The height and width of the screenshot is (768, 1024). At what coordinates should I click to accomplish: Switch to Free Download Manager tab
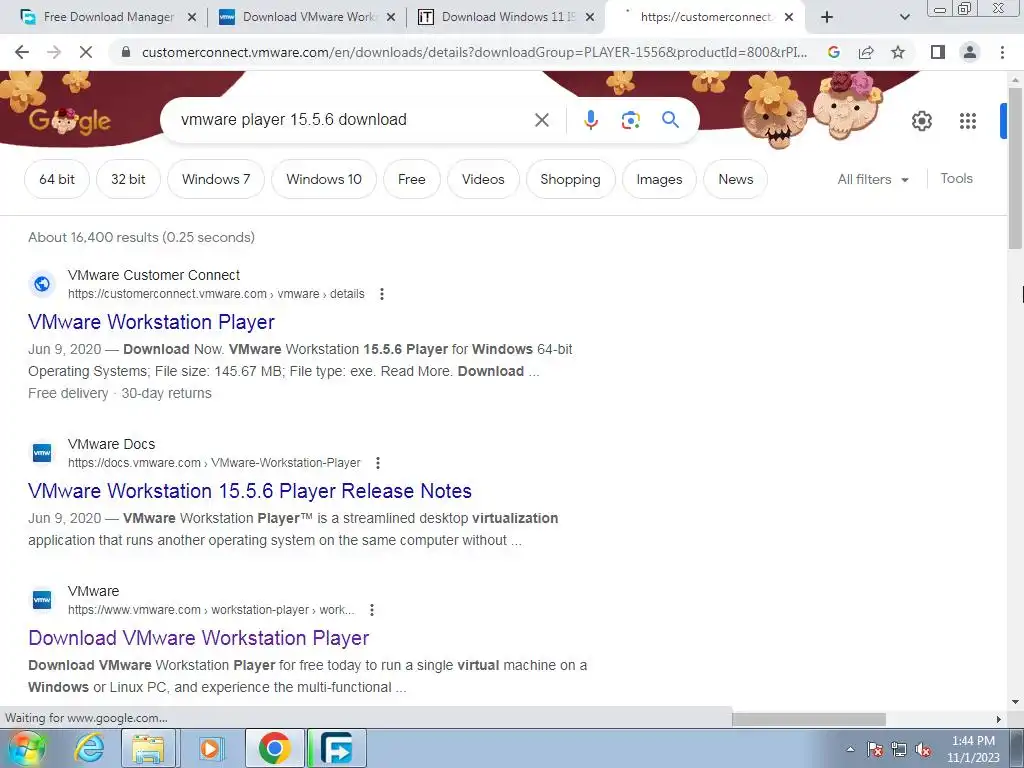click(x=97, y=17)
